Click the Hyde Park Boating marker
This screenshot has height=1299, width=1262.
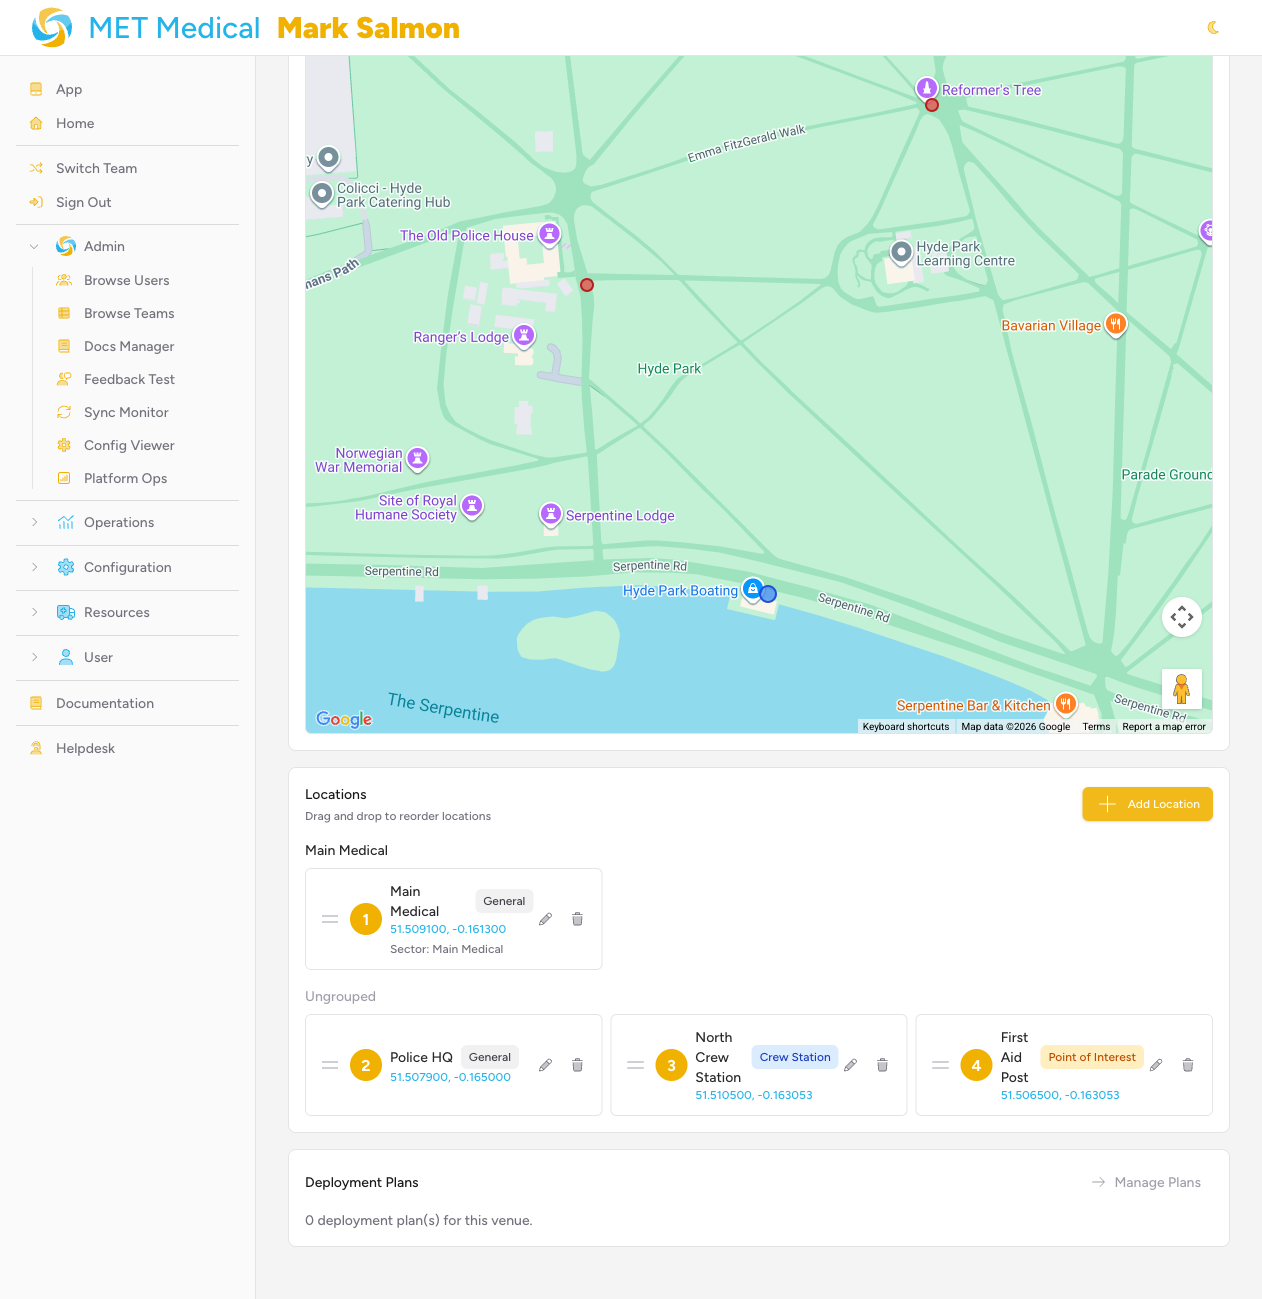pyautogui.click(x=752, y=589)
